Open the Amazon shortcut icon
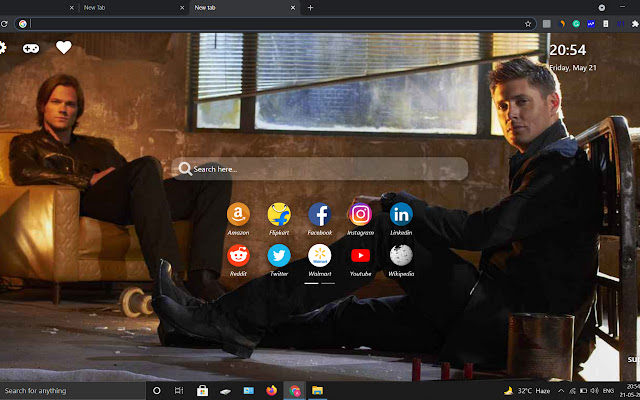The image size is (640, 400). 238,214
